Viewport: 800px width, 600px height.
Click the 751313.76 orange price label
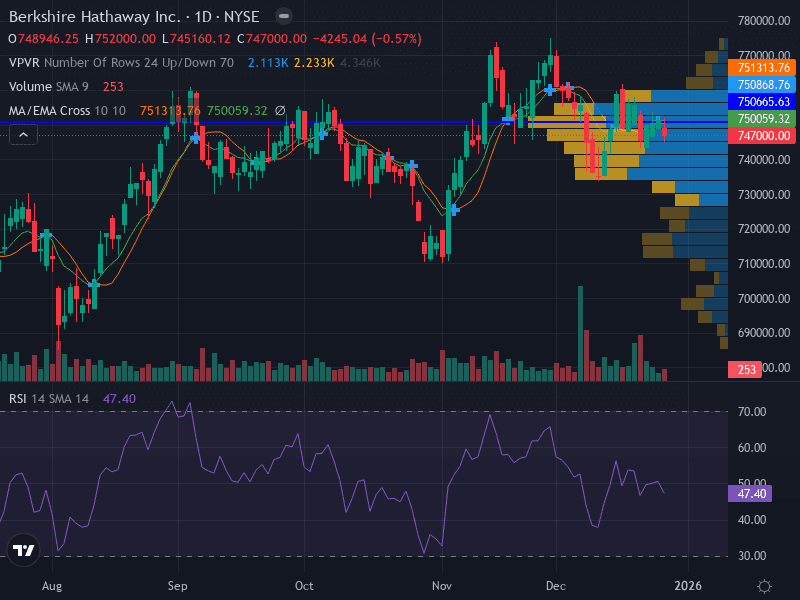(762, 67)
